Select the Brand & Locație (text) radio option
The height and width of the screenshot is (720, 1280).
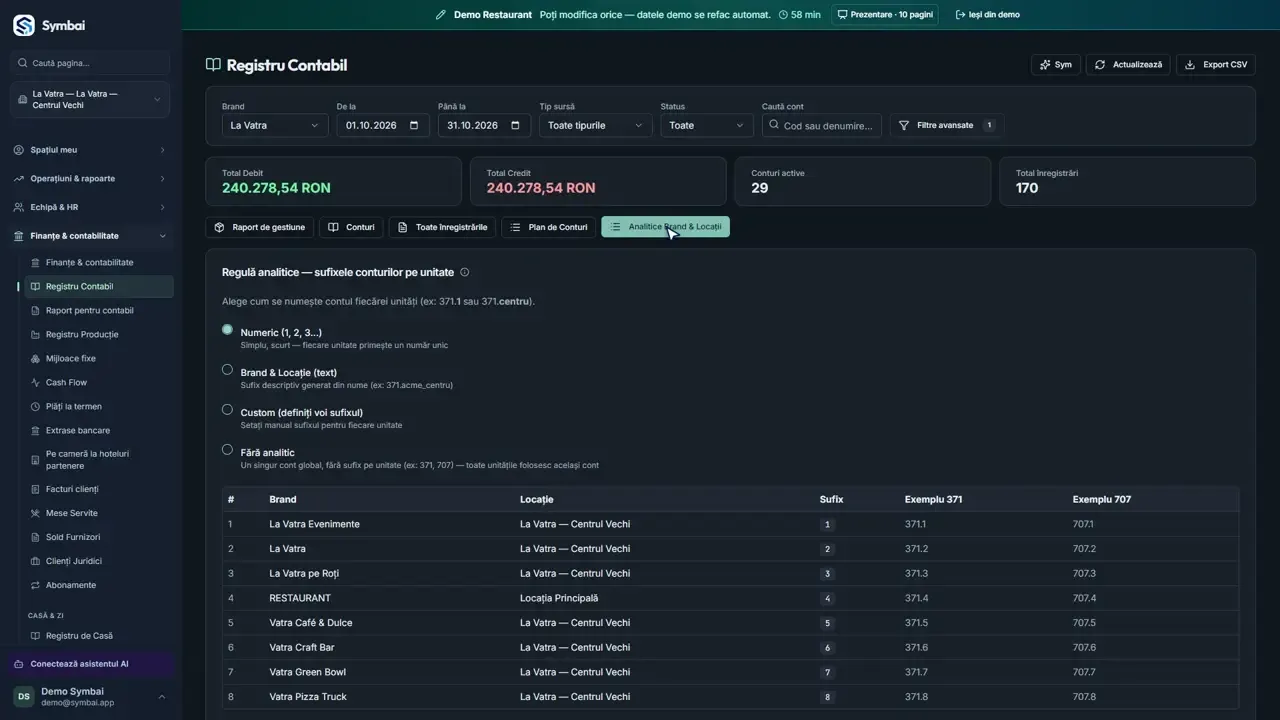coord(228,370)
